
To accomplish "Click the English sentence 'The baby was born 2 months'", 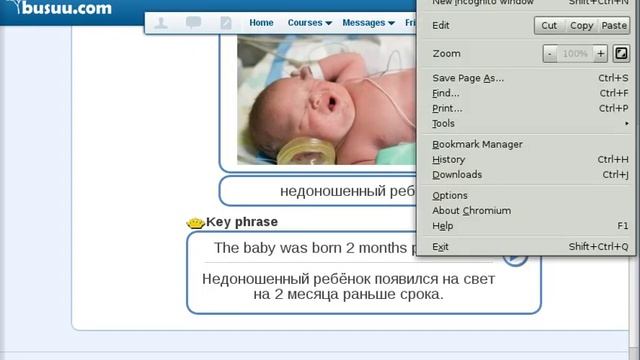I will click(315, 248).
